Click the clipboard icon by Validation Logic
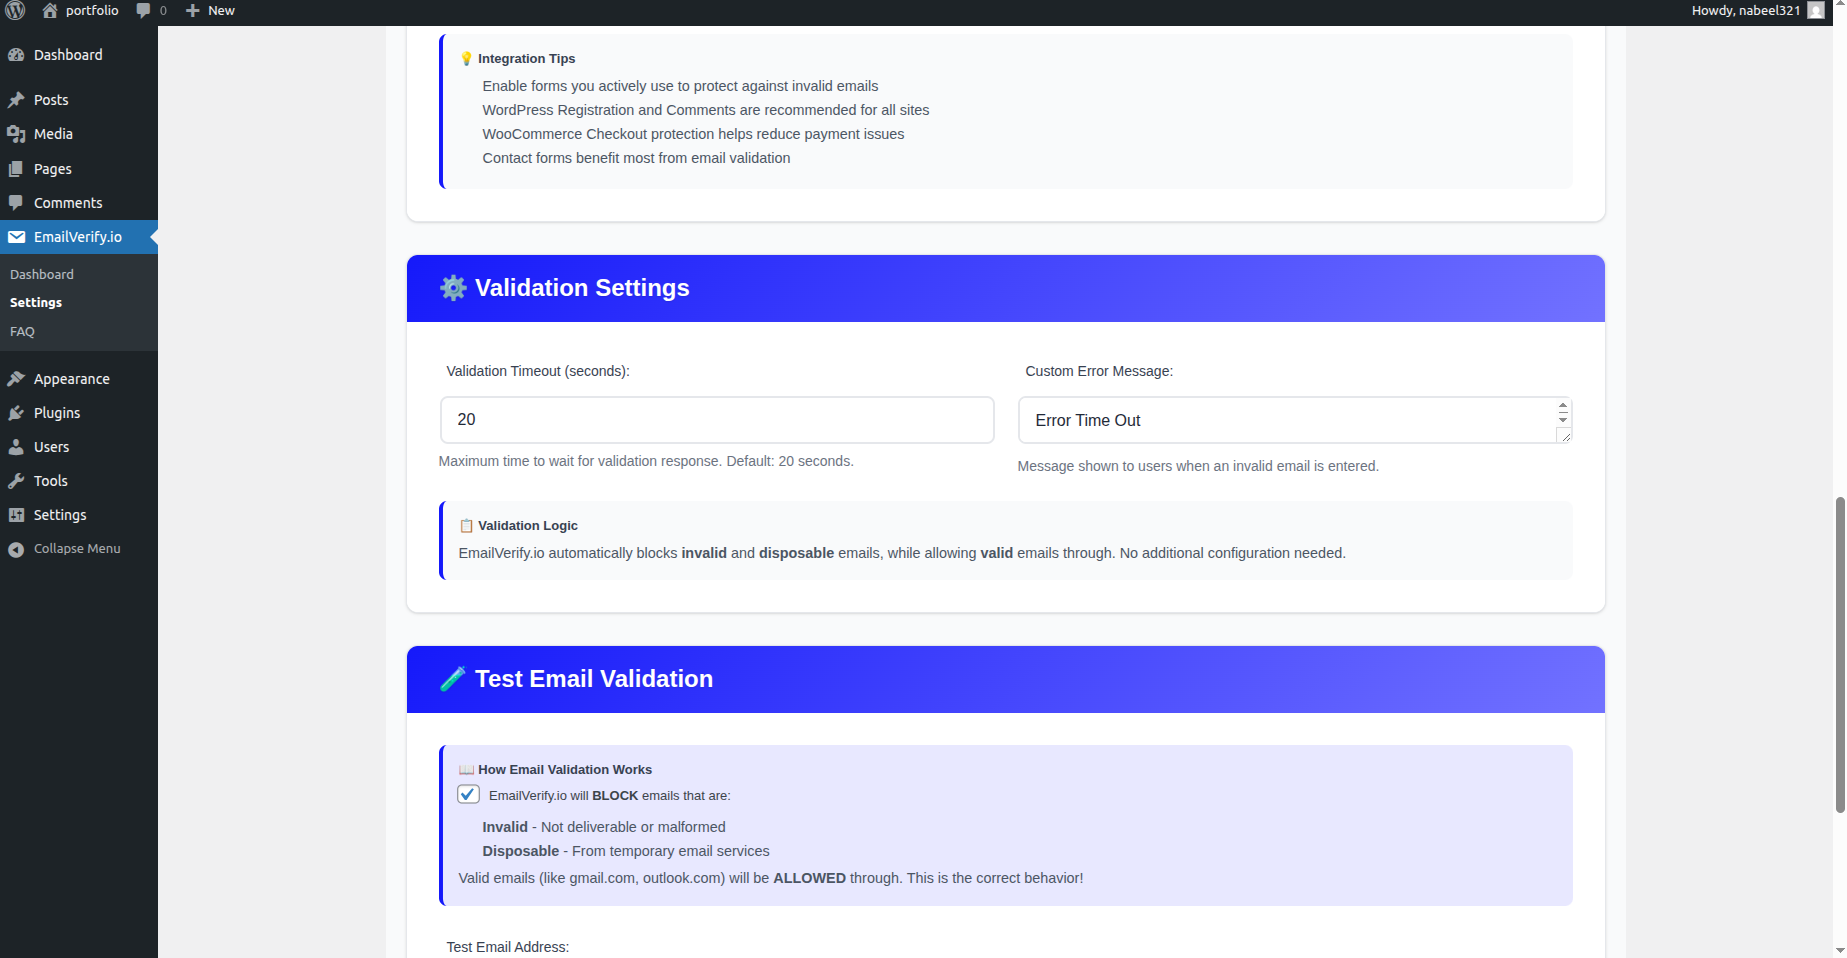 [x=466, y=526]
